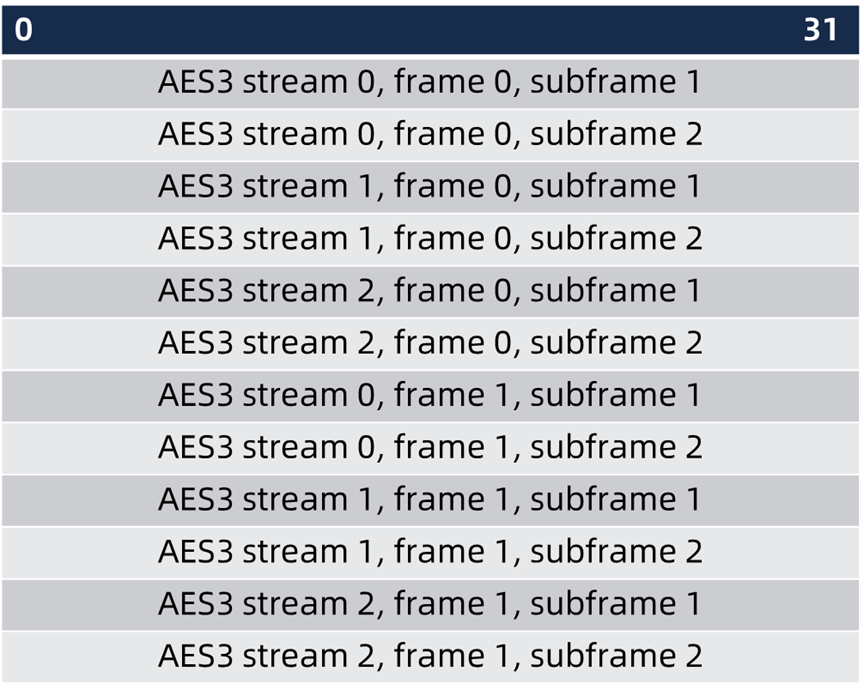Screen dimensions: 864x696
Task: Click the '0' bit label in the header
Action: [x=23, y=30]
